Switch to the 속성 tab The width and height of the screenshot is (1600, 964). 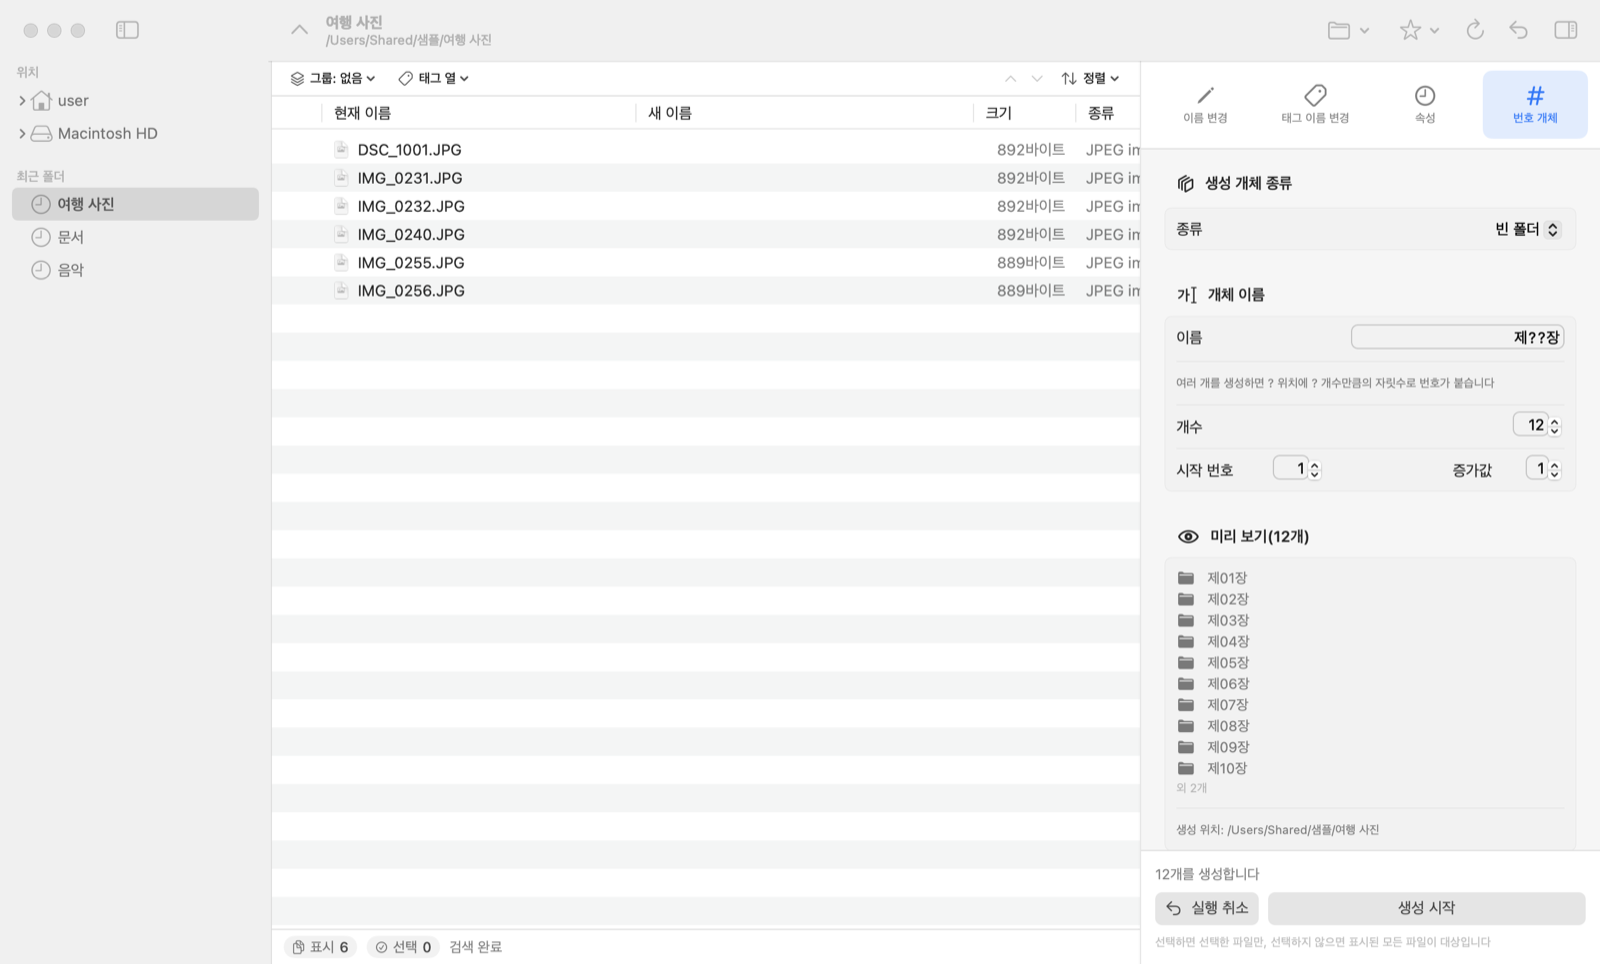point(1425,104)
